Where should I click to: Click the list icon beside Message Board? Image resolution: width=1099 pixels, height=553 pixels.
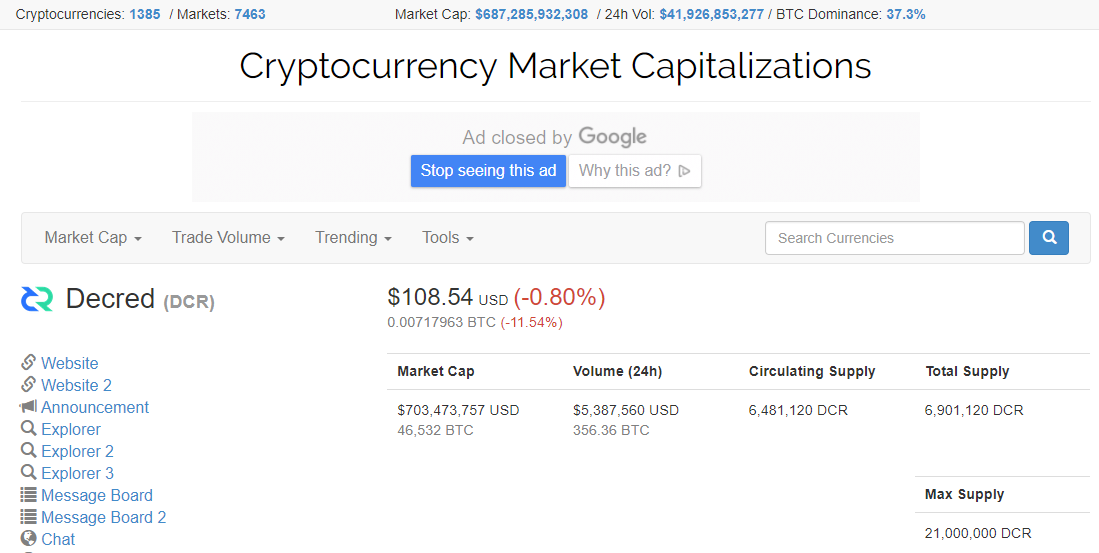pyautogui.click(x=28, y=495)
